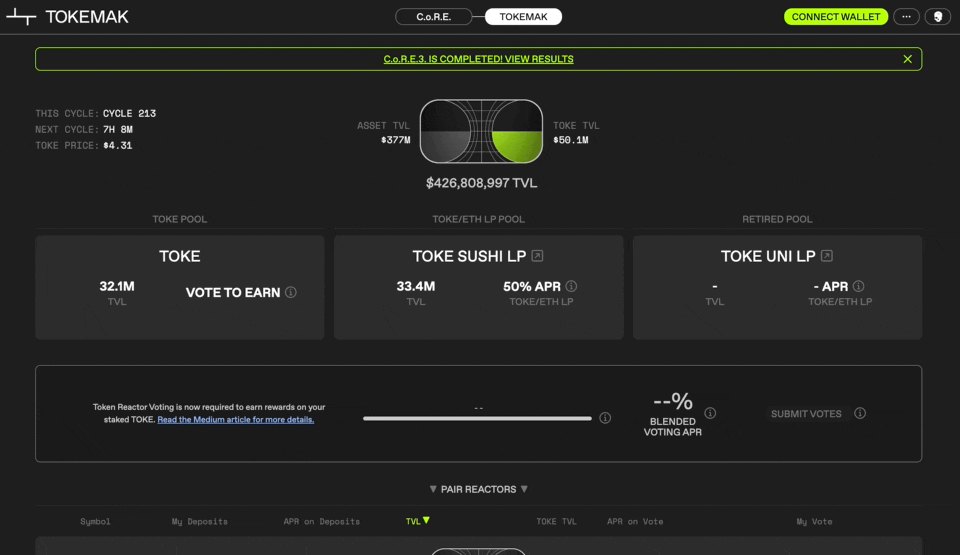Click the TOKE POOL section label
960x555 pixels.
tap(179, 219)
